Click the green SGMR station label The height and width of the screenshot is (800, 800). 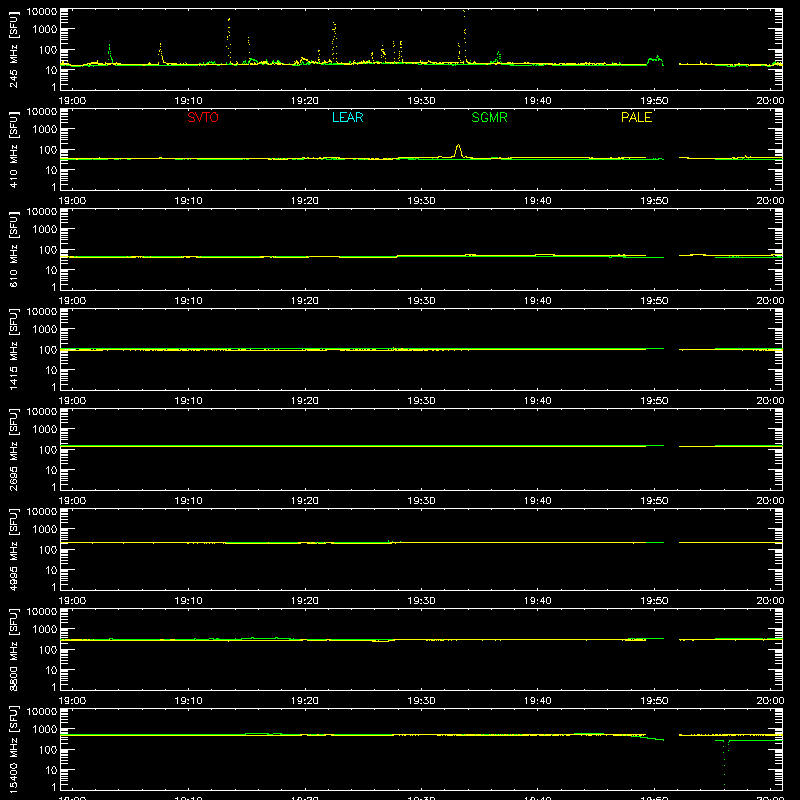tap(489, 117)
